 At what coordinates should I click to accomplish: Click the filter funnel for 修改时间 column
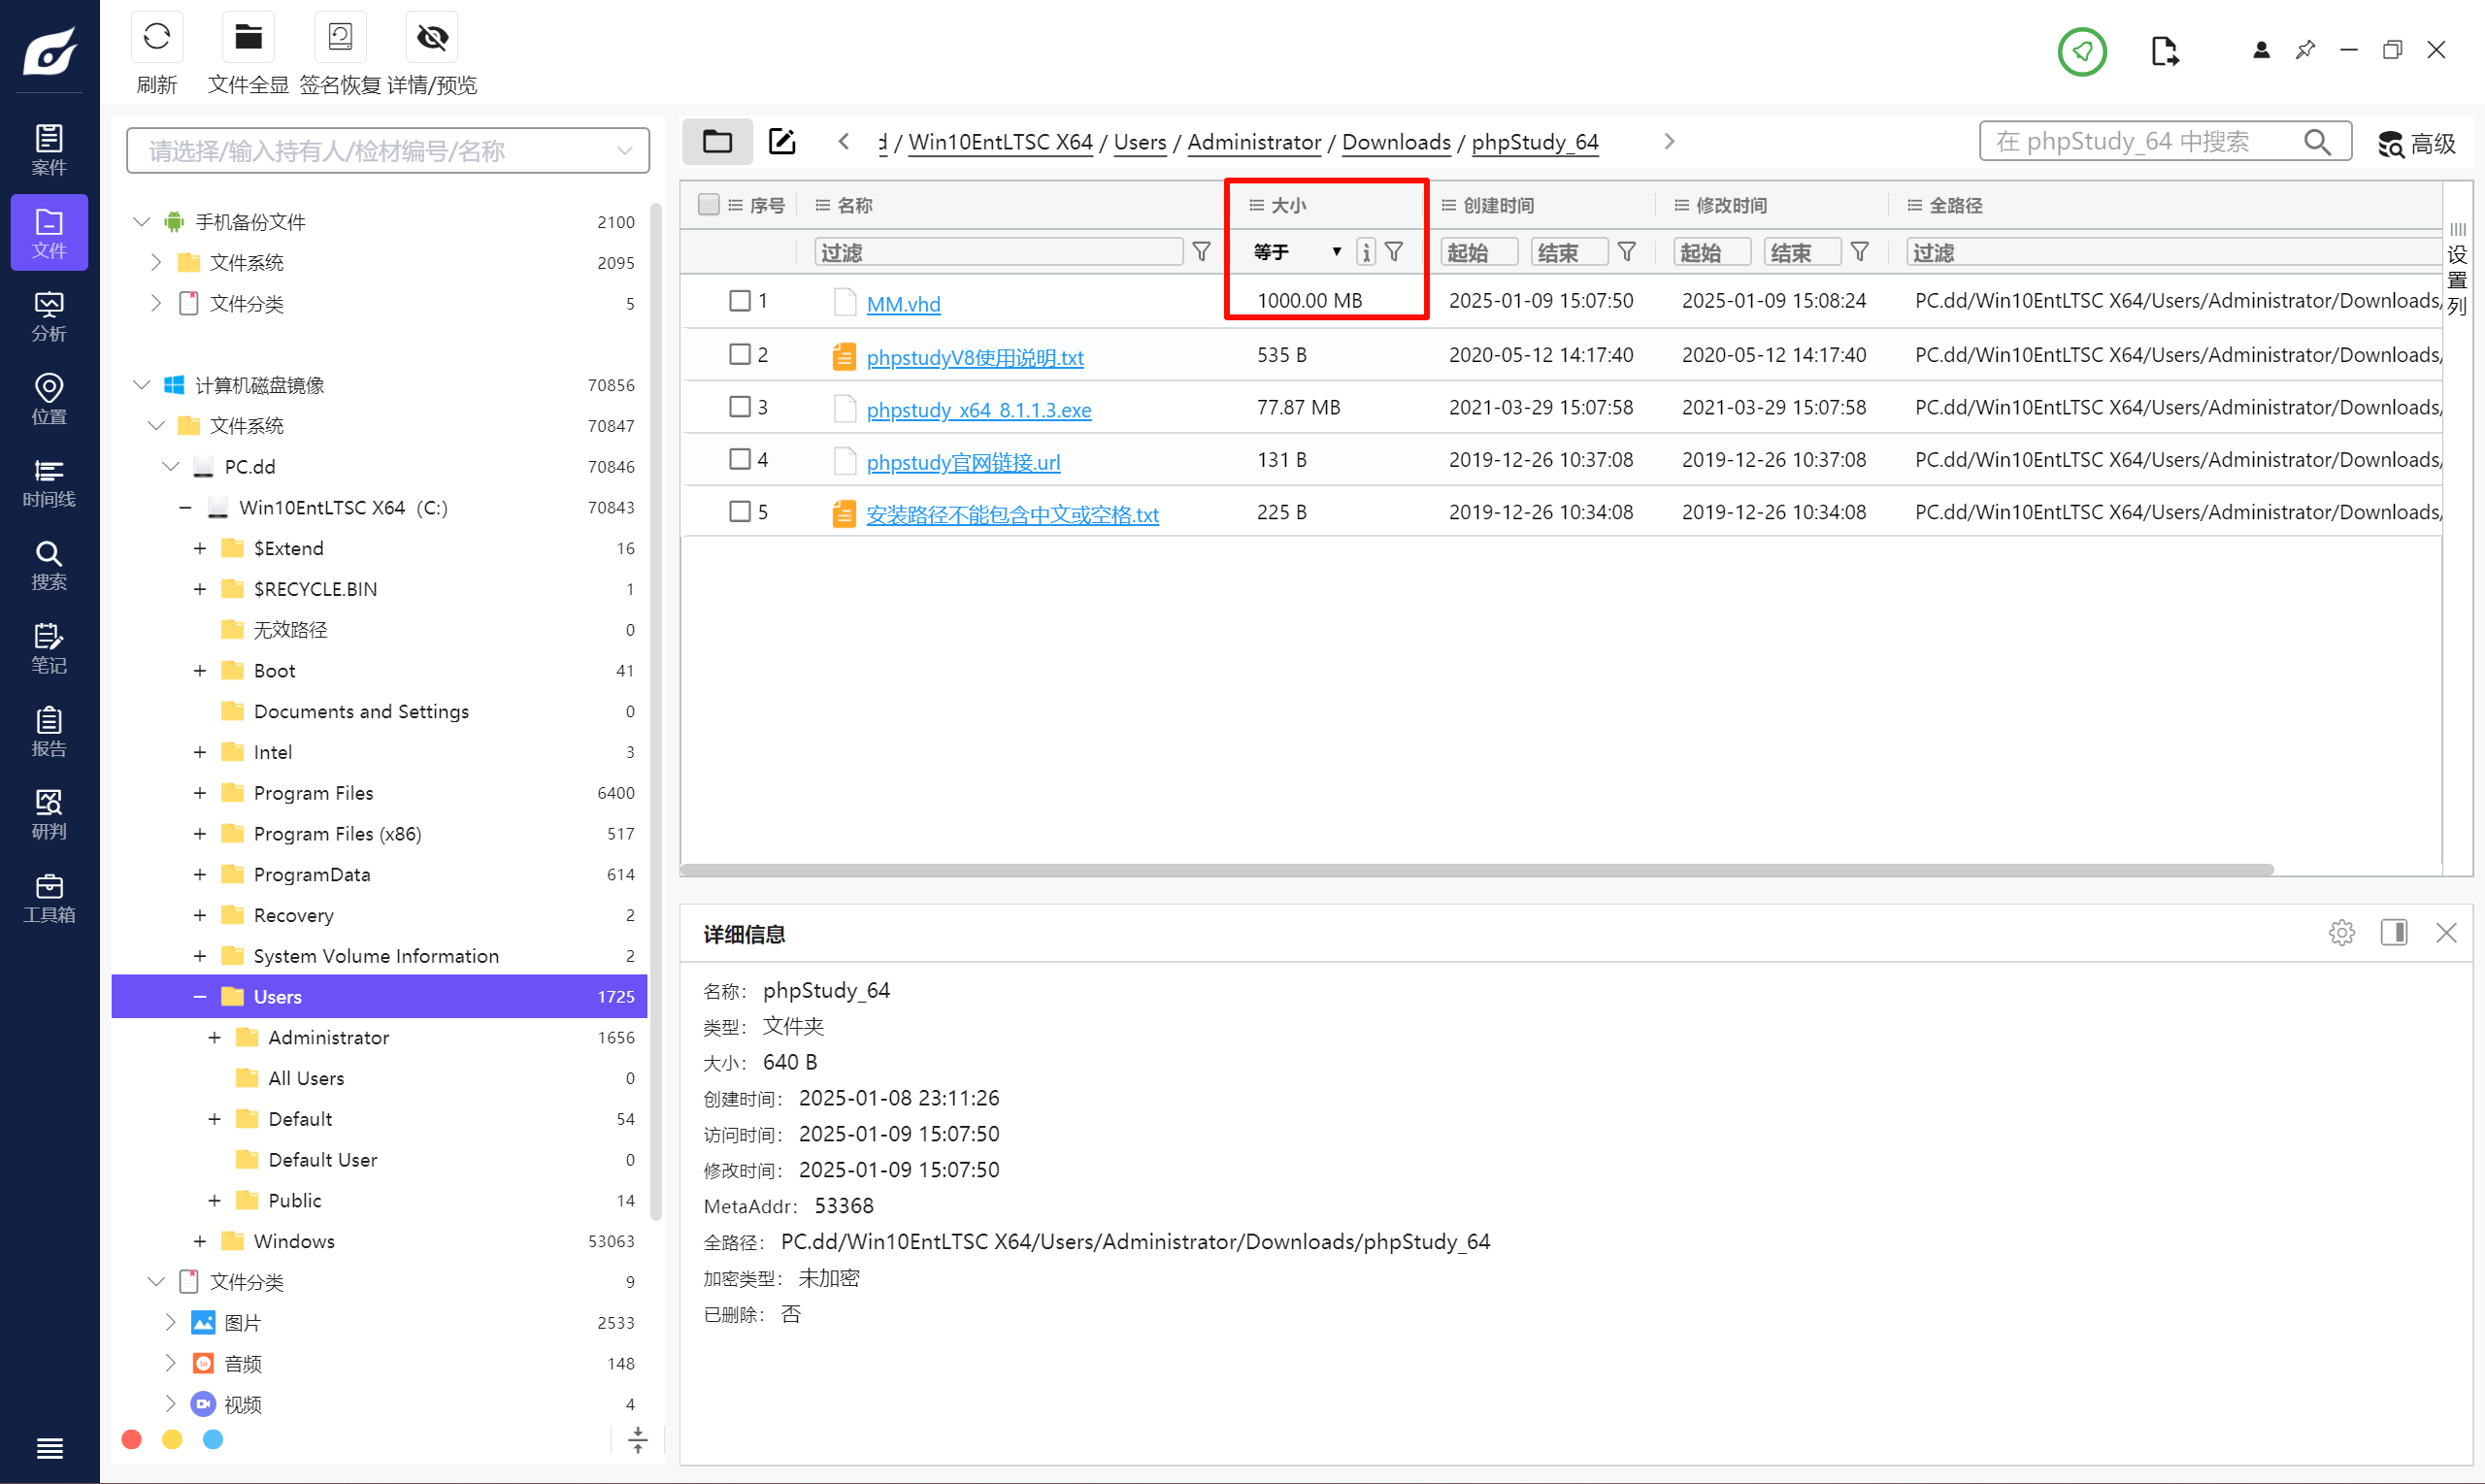pos(1859,252)
